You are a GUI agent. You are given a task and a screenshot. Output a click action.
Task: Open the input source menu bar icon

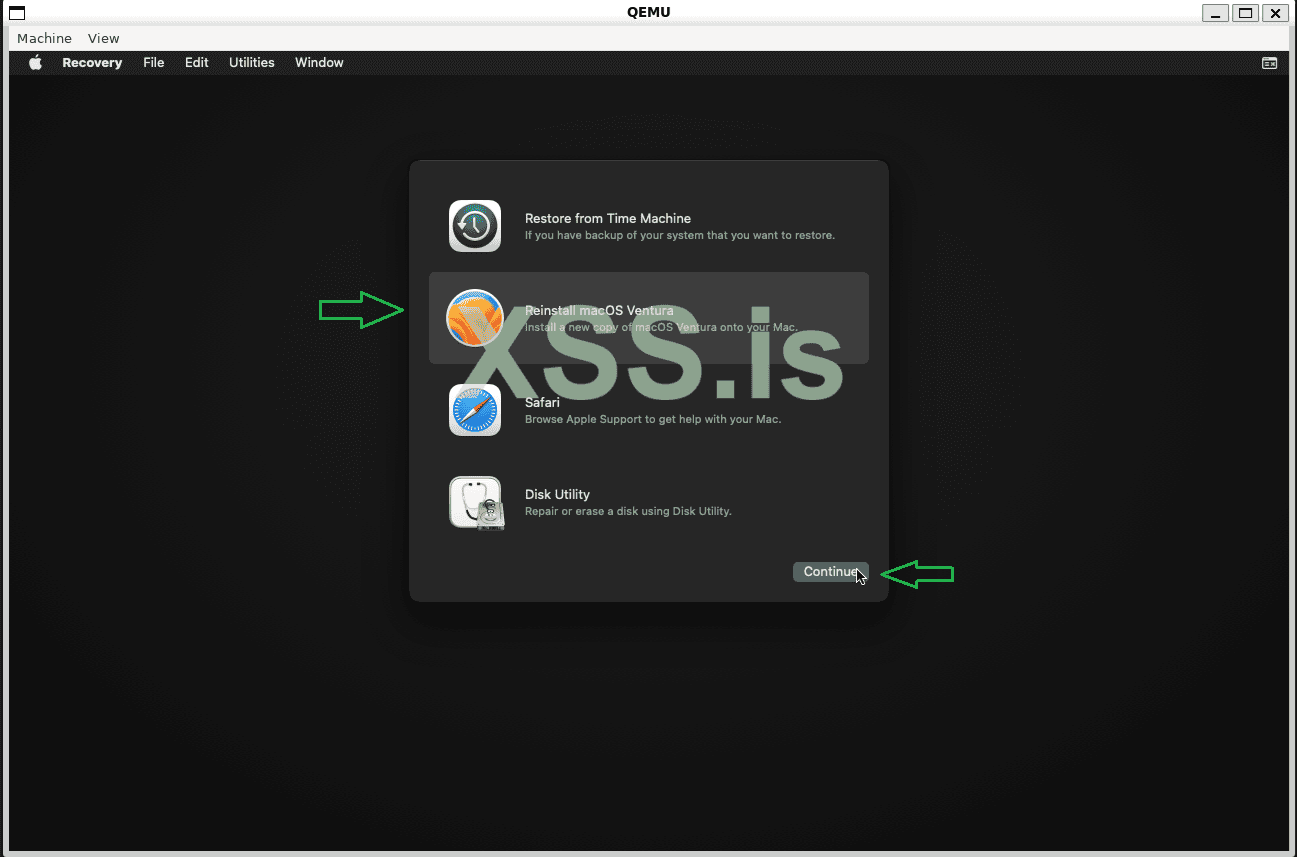pos(1269,63)
